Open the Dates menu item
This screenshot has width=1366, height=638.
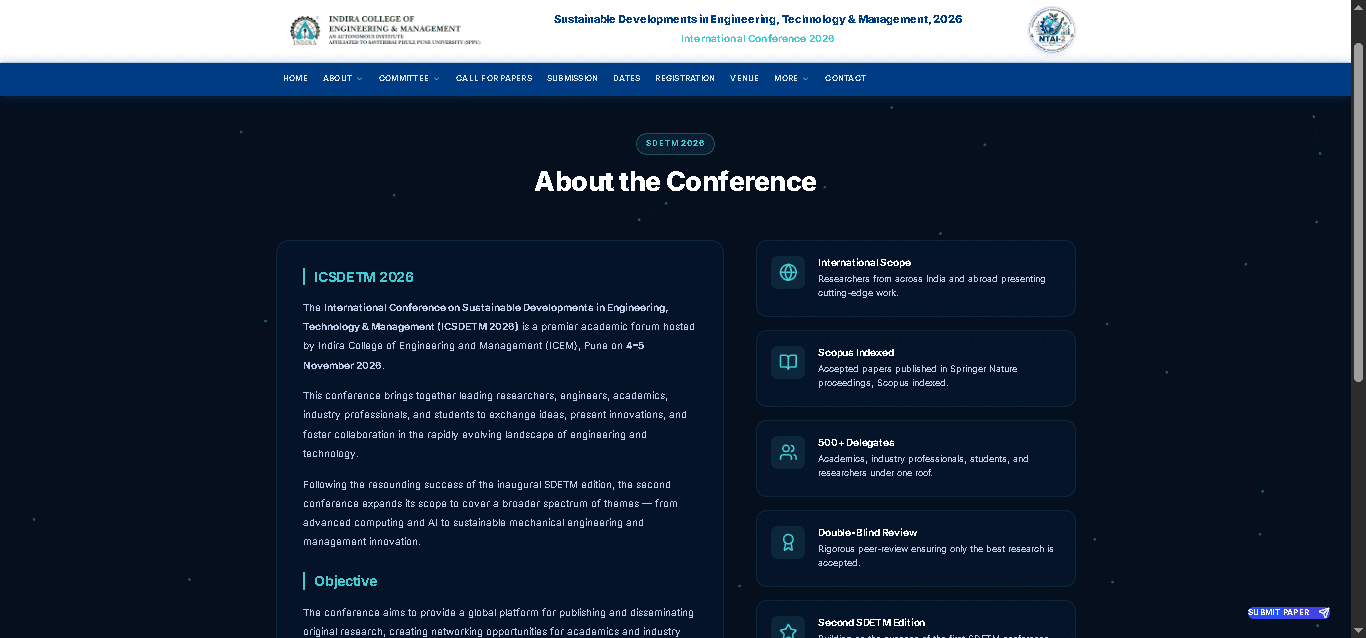627,78
